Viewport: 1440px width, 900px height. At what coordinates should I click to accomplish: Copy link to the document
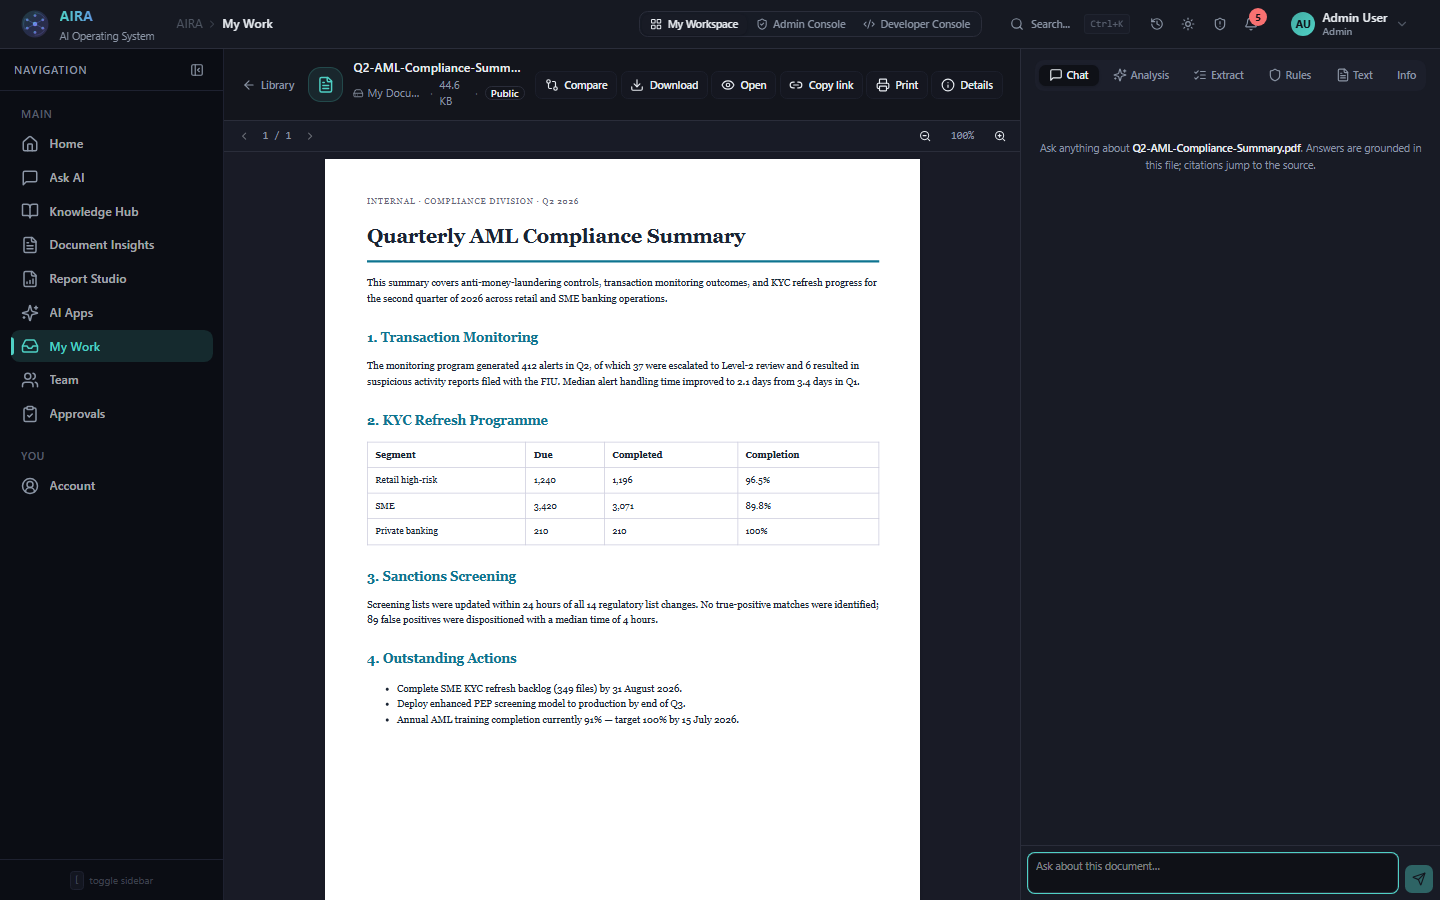(822, 85)
